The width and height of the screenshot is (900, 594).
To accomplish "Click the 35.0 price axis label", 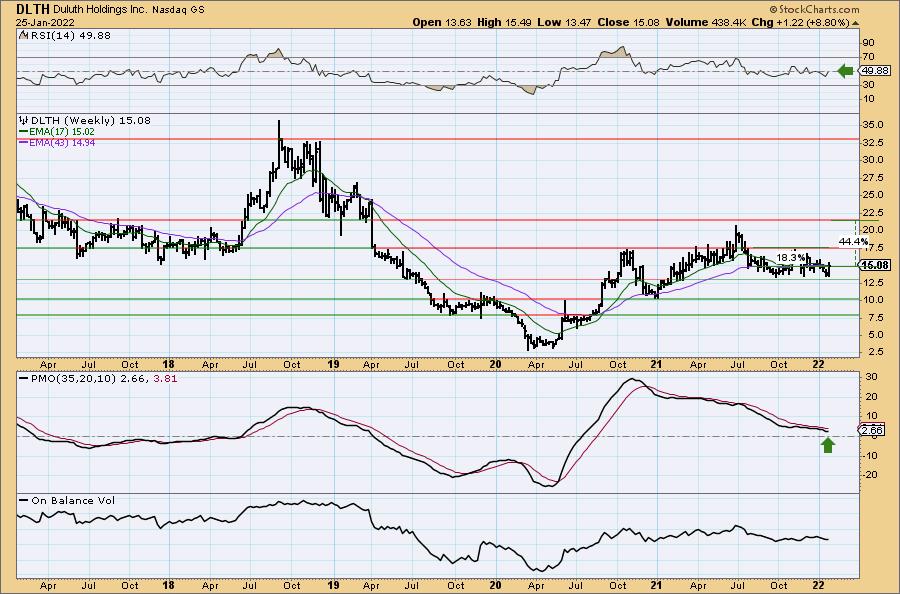I will coord(872,125).
